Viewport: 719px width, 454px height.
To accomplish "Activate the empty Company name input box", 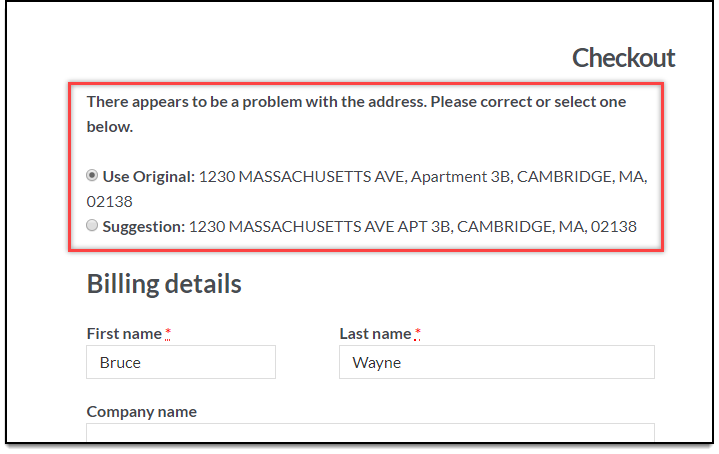I will (x=371, y=432).
